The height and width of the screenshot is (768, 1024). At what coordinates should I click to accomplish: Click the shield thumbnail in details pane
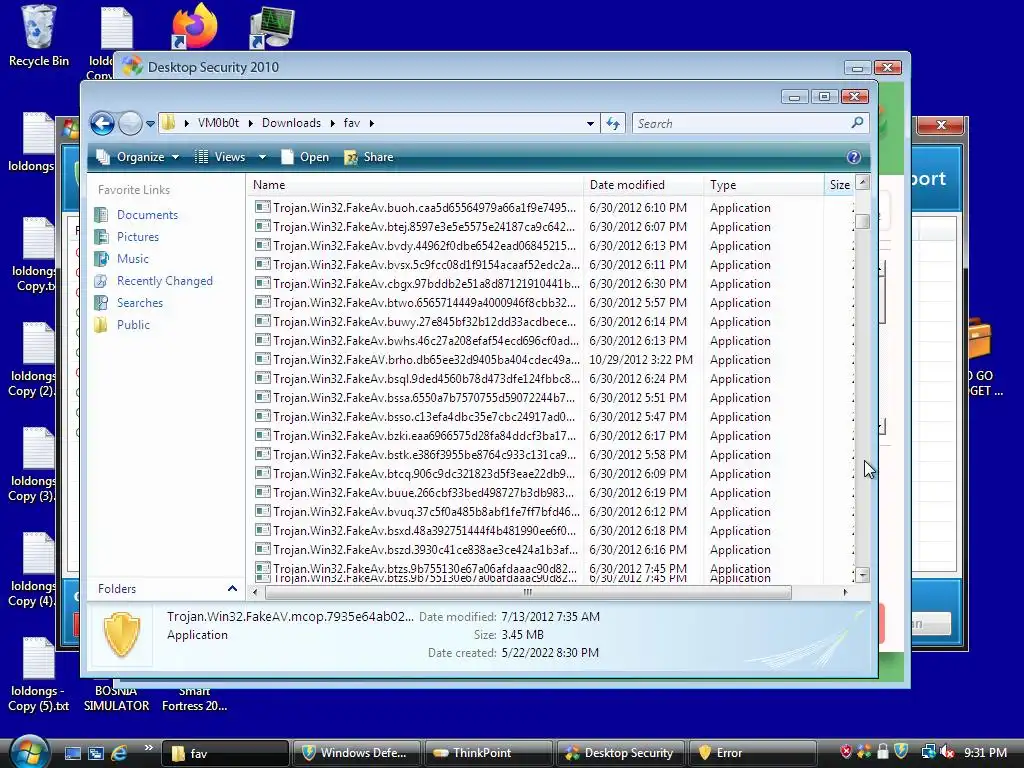121,634
